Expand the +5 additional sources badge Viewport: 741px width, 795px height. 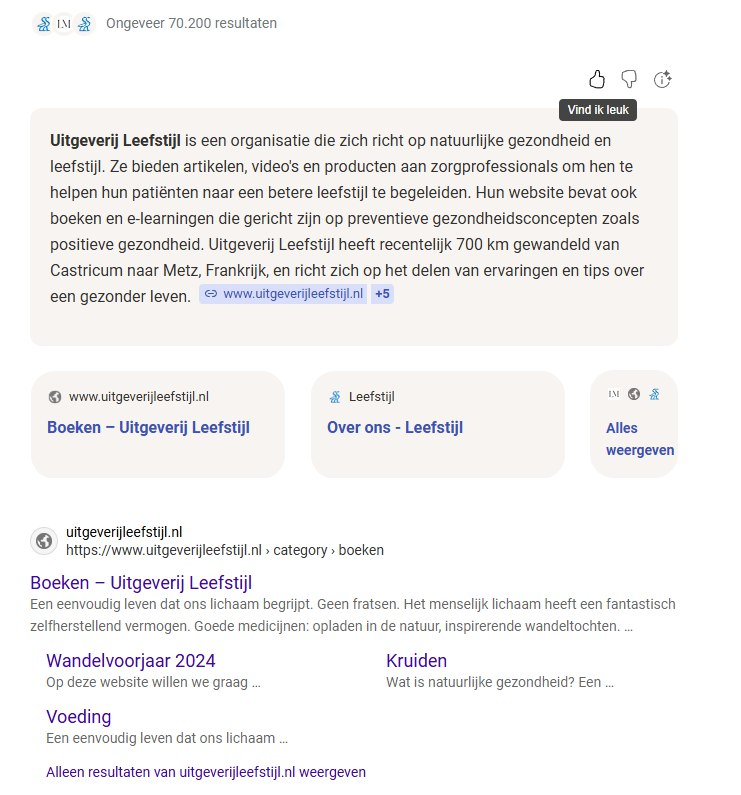(x=382, y=294)
